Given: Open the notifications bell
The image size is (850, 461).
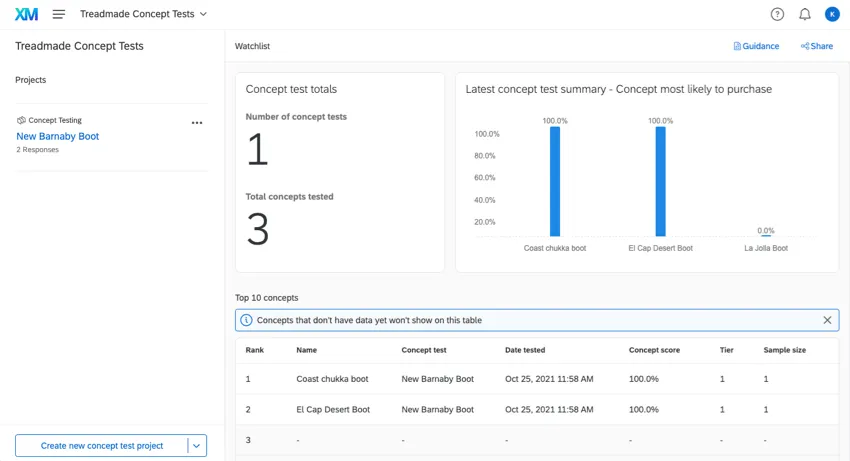Looking at the screenshot, I should pos(804,14).
